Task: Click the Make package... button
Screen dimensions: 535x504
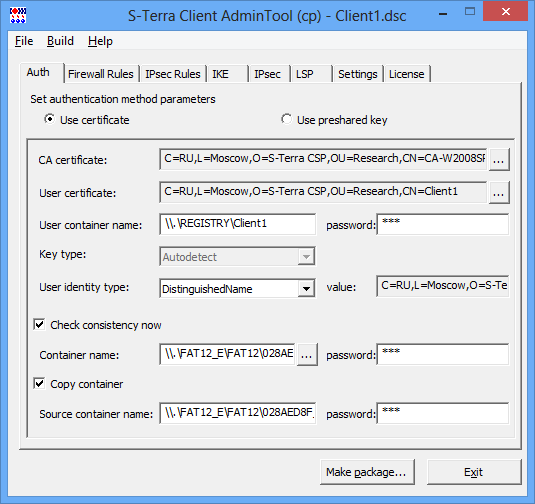Action: pos(367,472)
